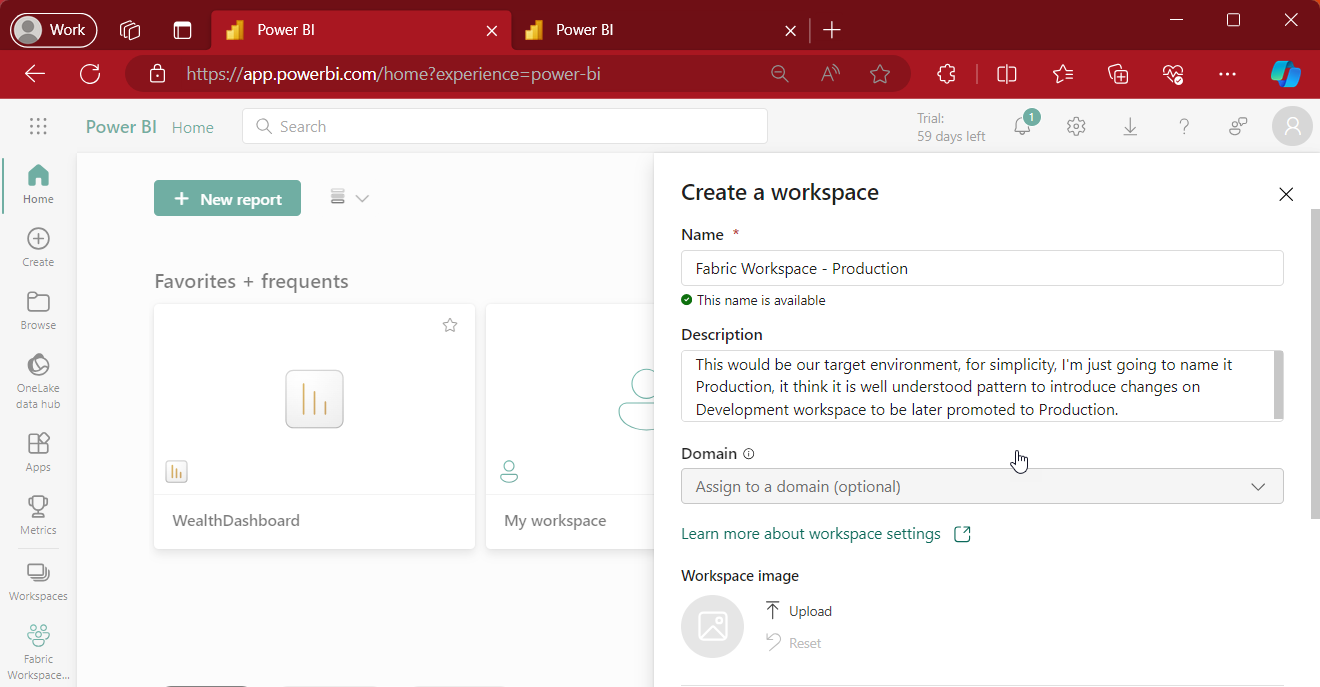This screenshot has width=1320, height=687.
Task: Open Power BI notifications bell
Action: 1022,126
